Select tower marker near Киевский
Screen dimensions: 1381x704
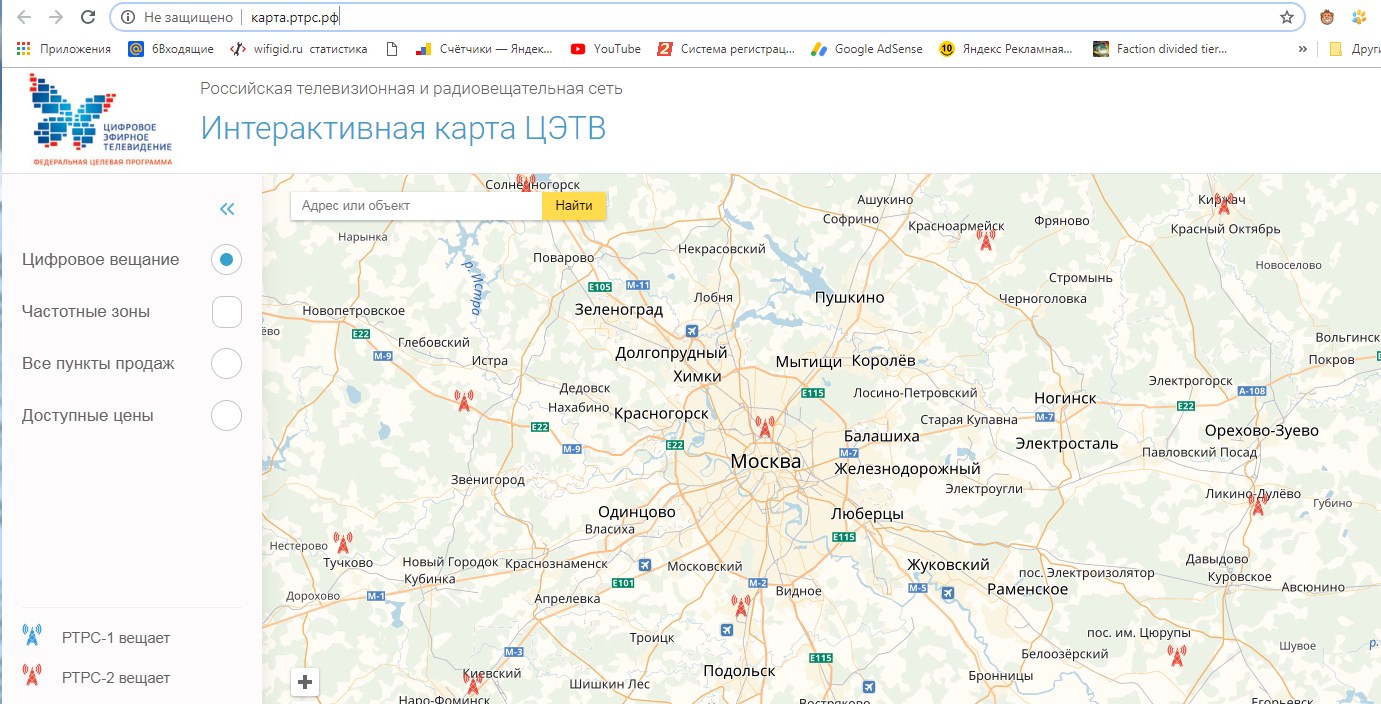click(473, 685)
